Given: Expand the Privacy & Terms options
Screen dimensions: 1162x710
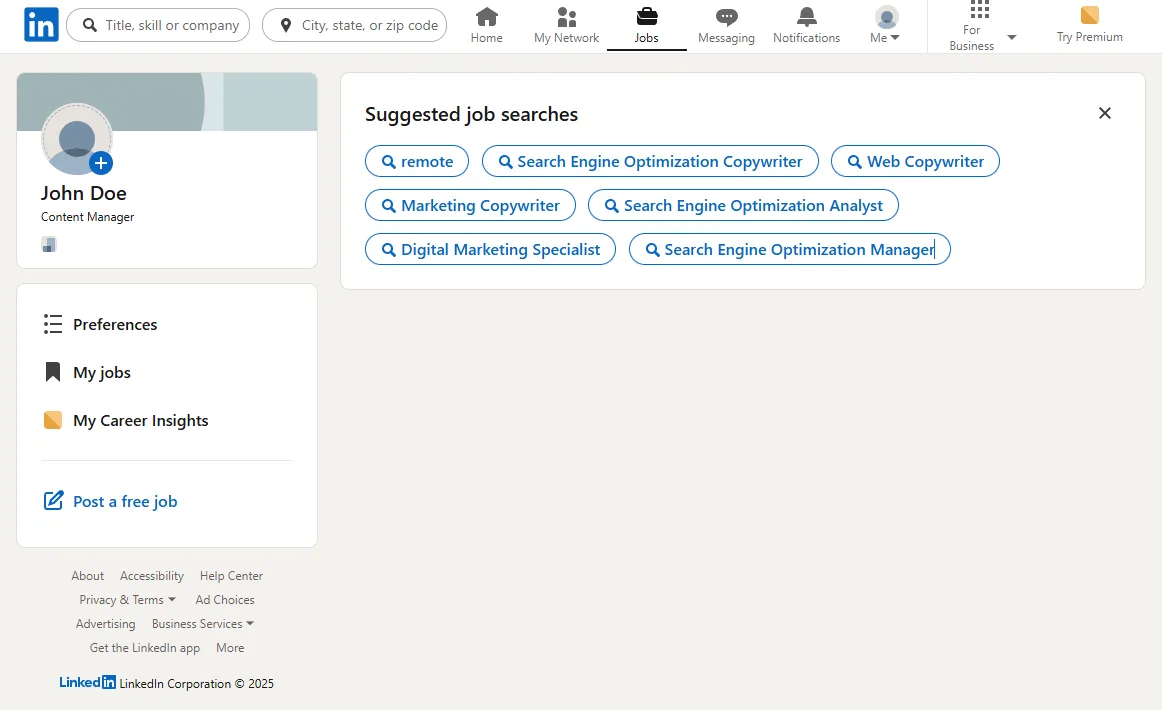Looking at the screenshot, I should click(x=127, y=599).
